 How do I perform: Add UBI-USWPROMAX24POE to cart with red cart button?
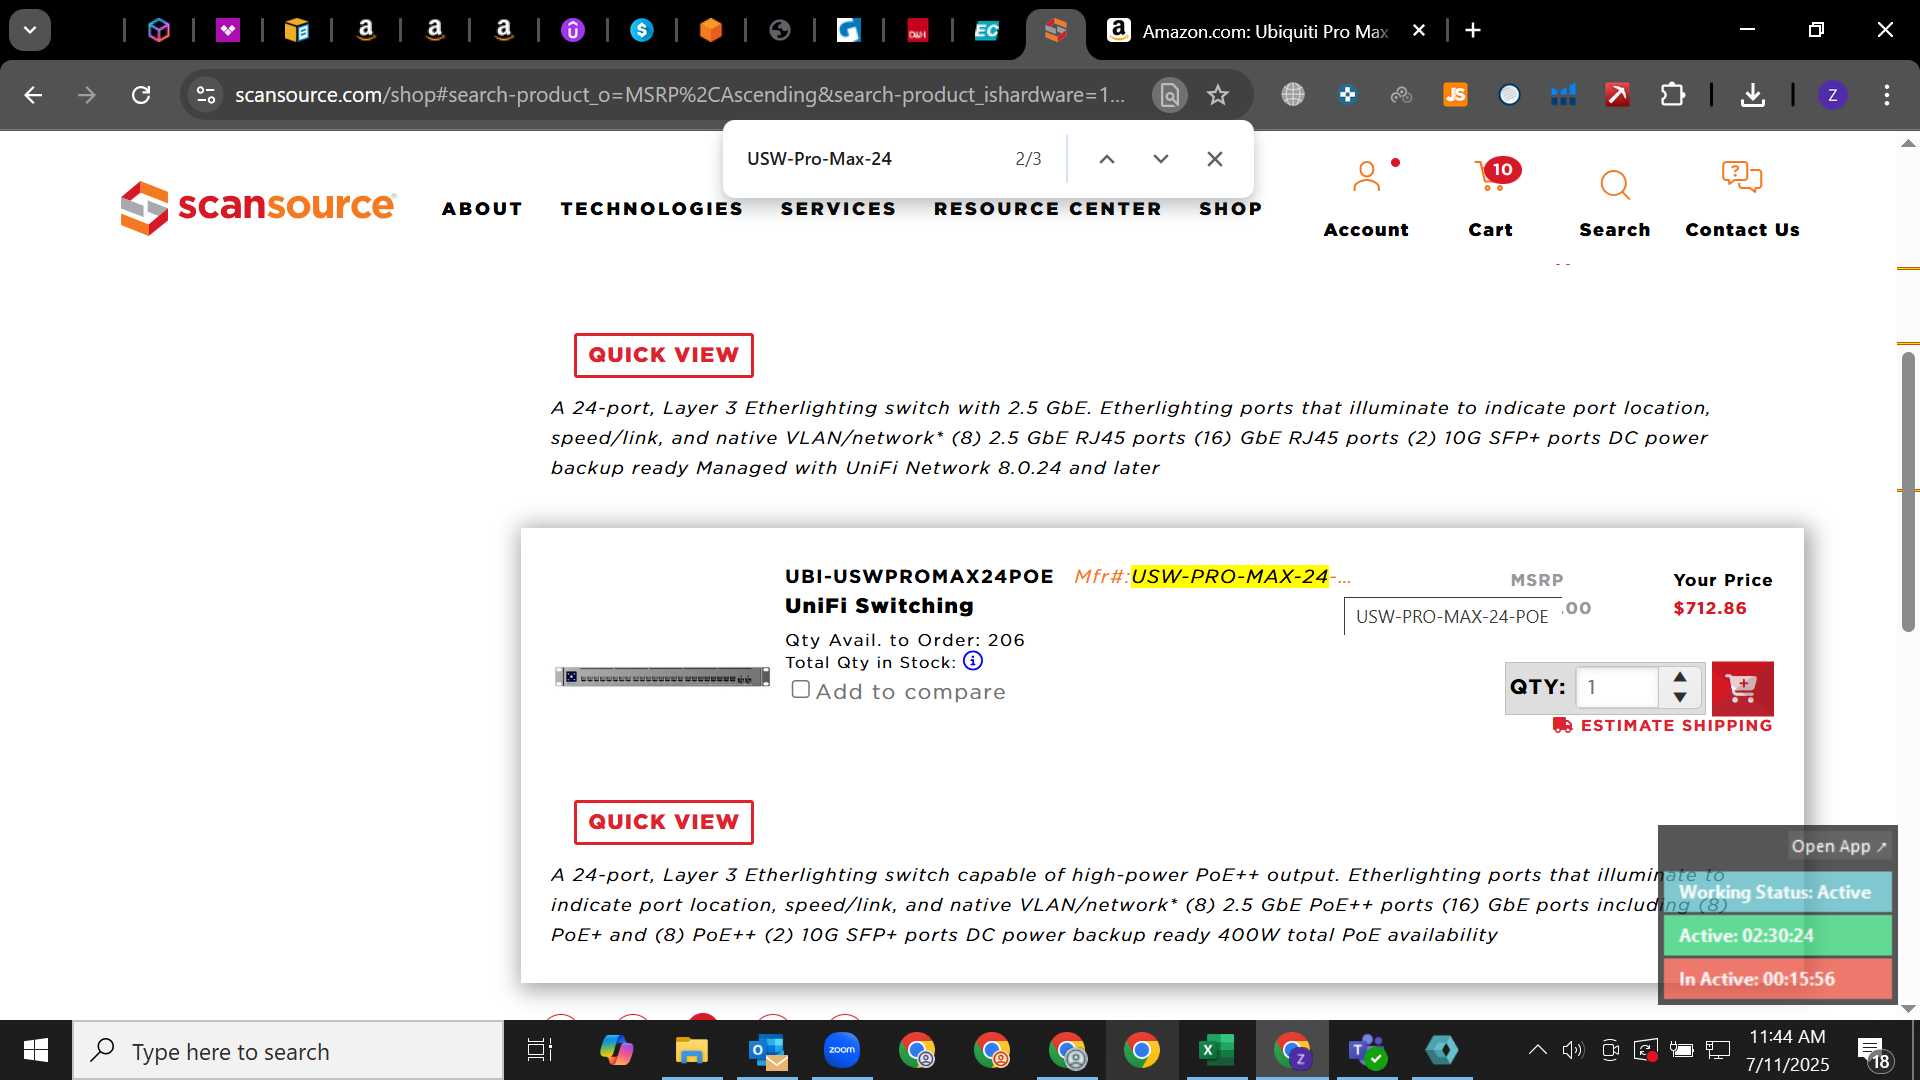(x=1742, y=688)
